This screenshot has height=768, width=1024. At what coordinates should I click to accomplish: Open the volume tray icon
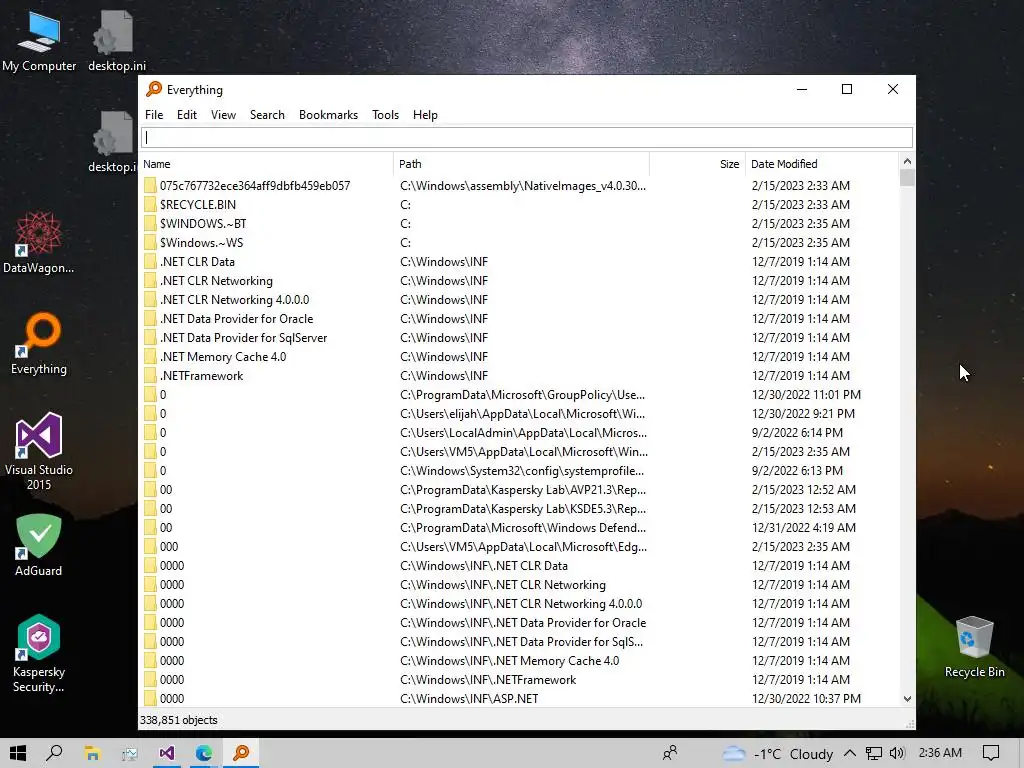(x=897, y=753)
